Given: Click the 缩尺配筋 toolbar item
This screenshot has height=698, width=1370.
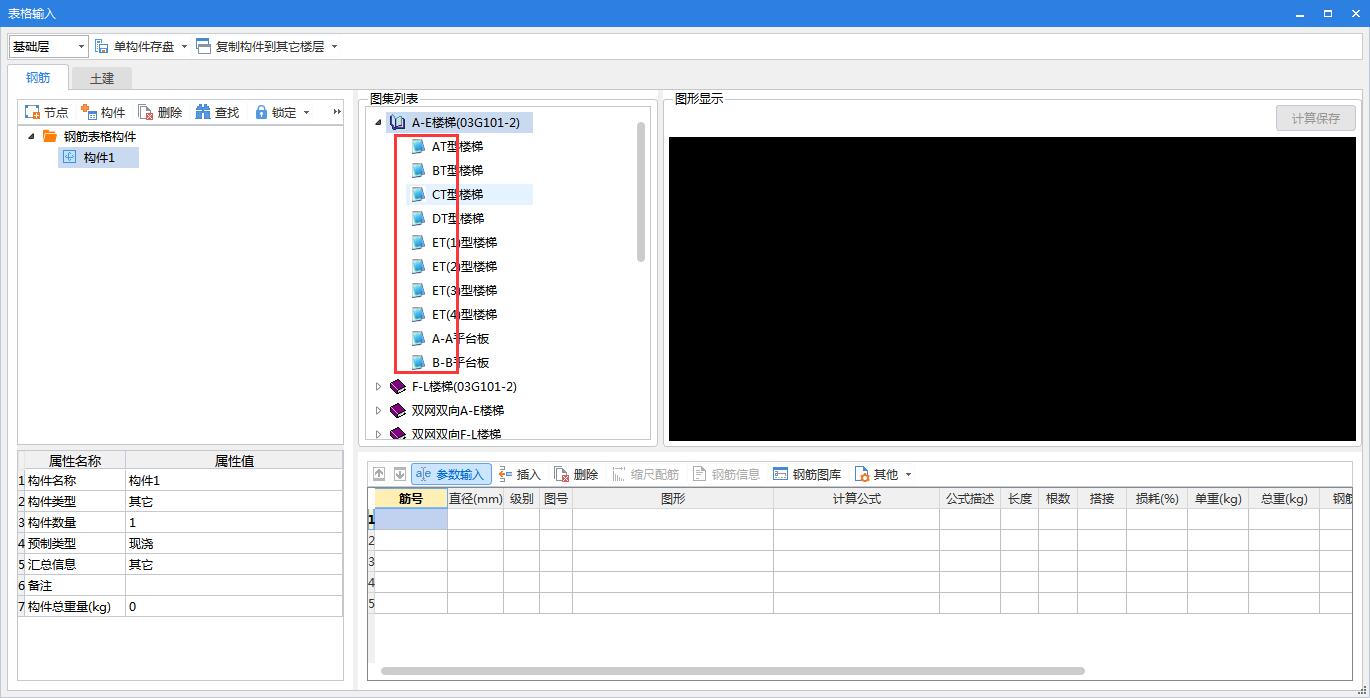Looking at the screenshot, I should pos(645,474).
